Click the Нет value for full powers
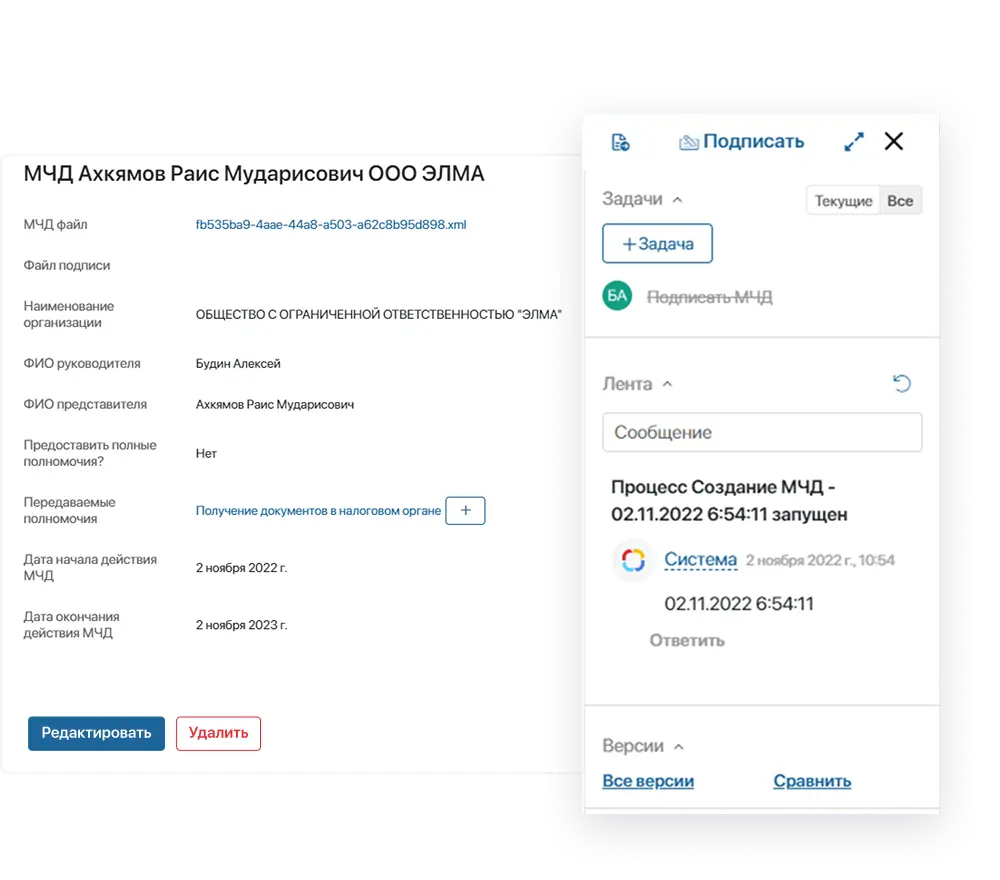The height and width of the screenshot is (880, 1000). tap(206, 453)
